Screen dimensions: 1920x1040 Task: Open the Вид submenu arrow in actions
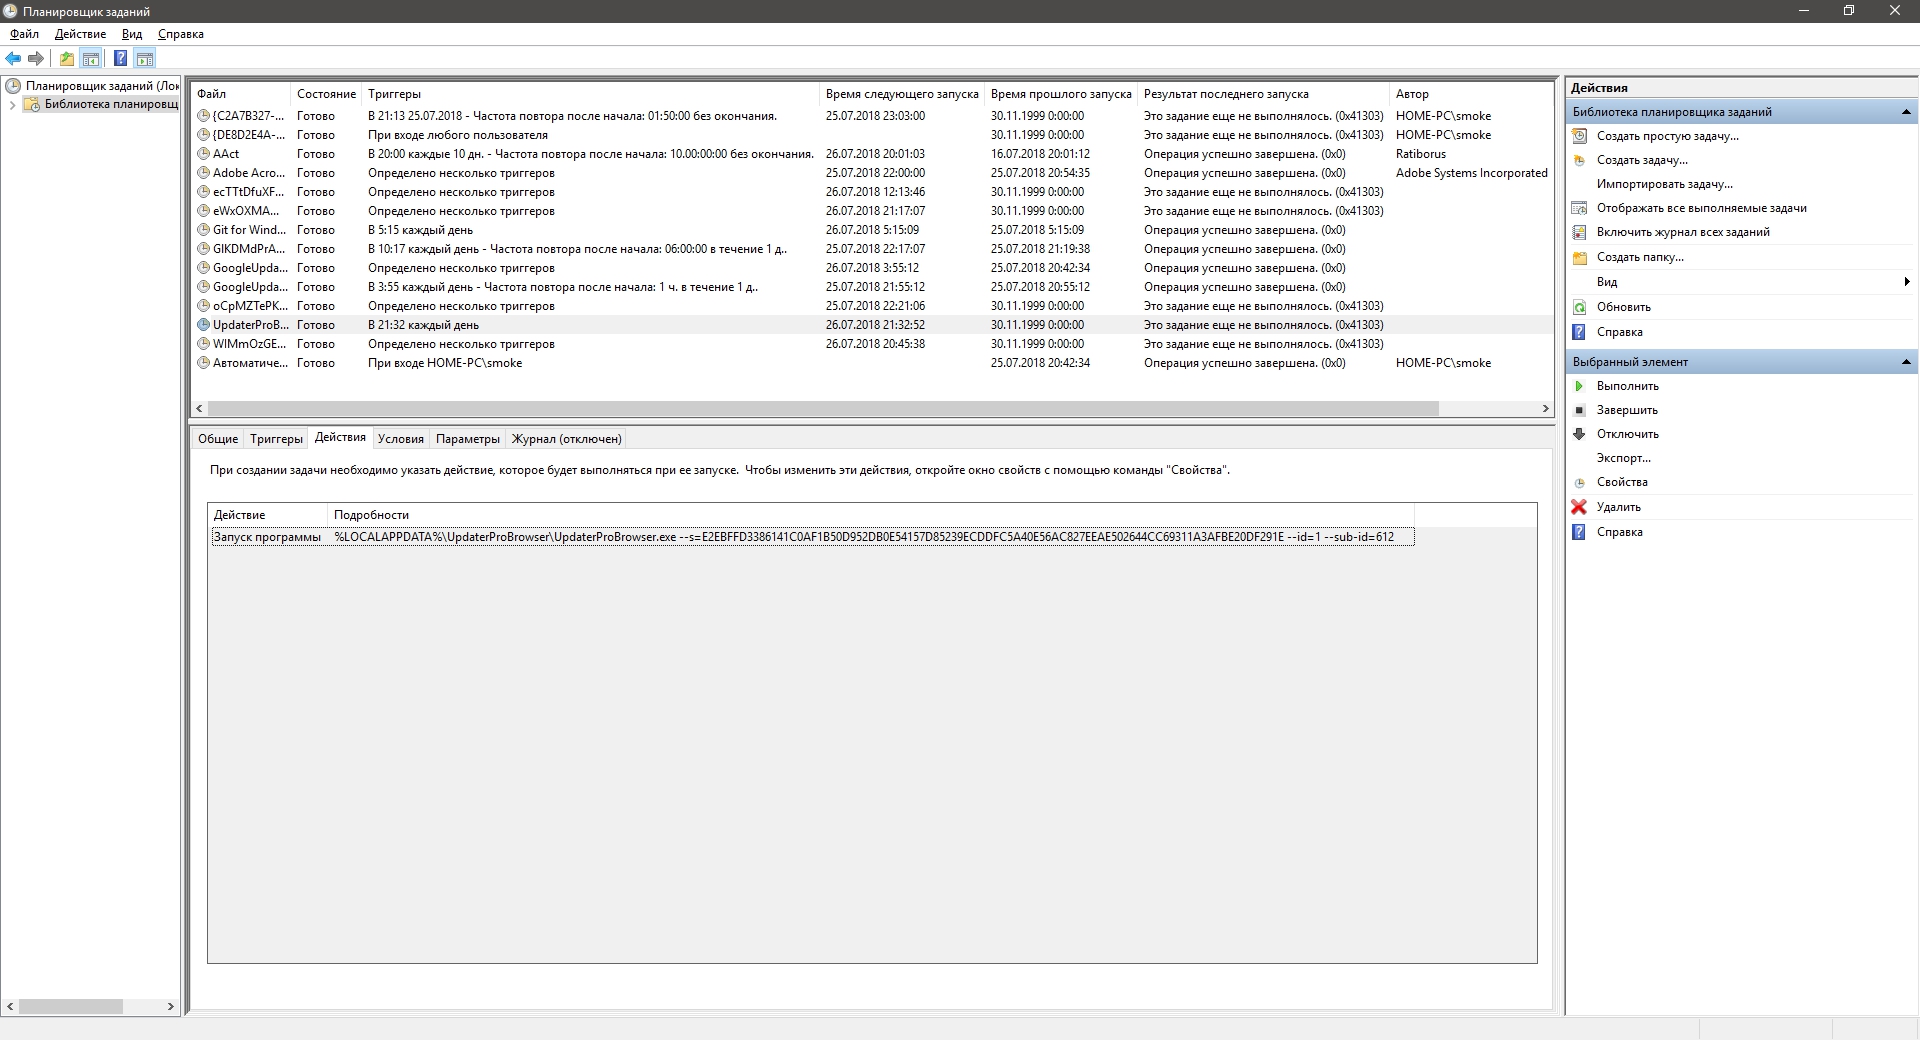coord(1907,282)
